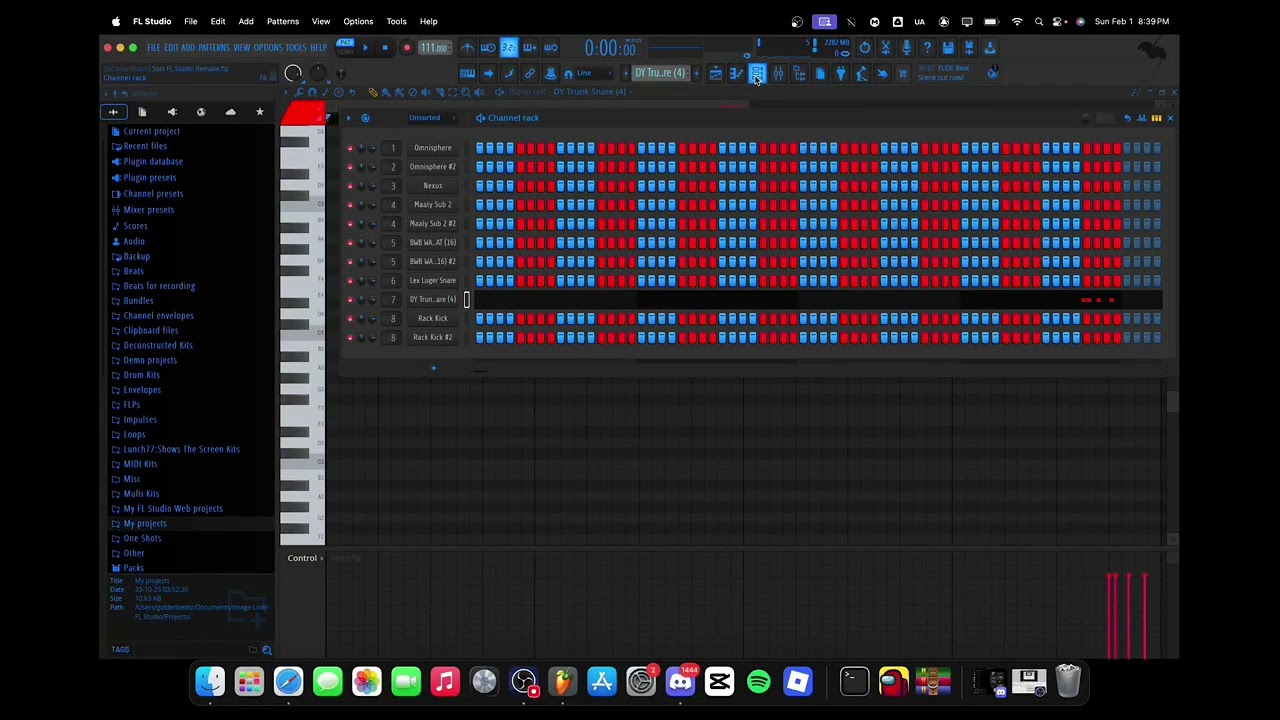Open the Playlist window icon
1280x720 pixels.
click(715, 73)
